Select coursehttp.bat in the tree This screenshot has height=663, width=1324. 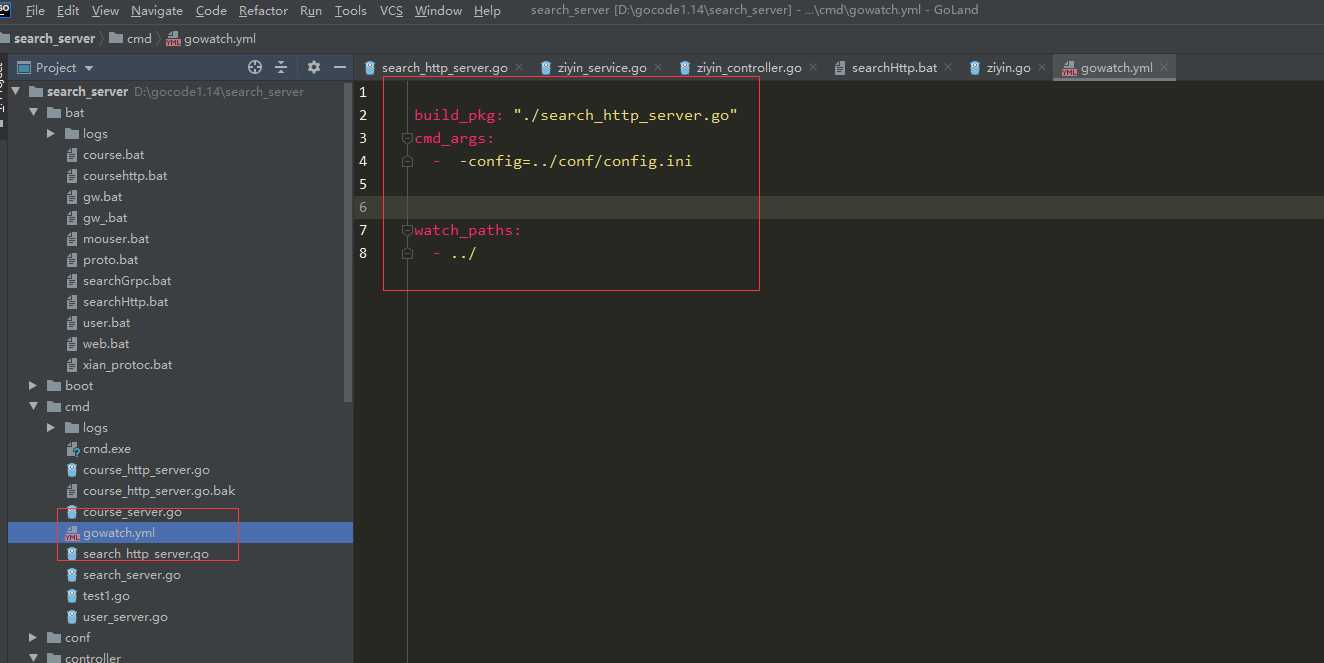click(x=125, y=176)
